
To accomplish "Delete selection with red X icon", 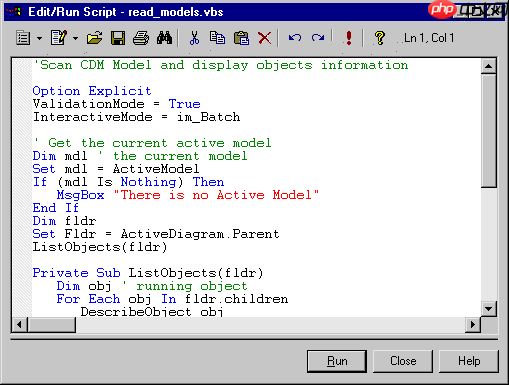I will [x=265, y=38].
